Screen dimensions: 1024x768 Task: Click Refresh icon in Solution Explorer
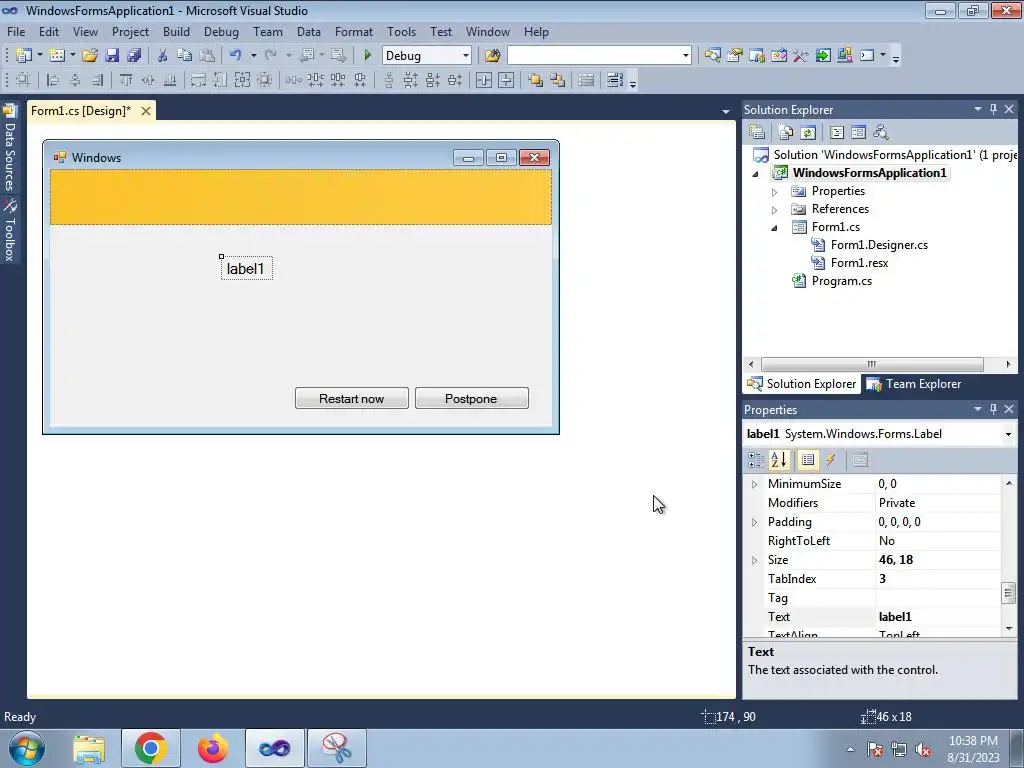click(x=808, y=133)
